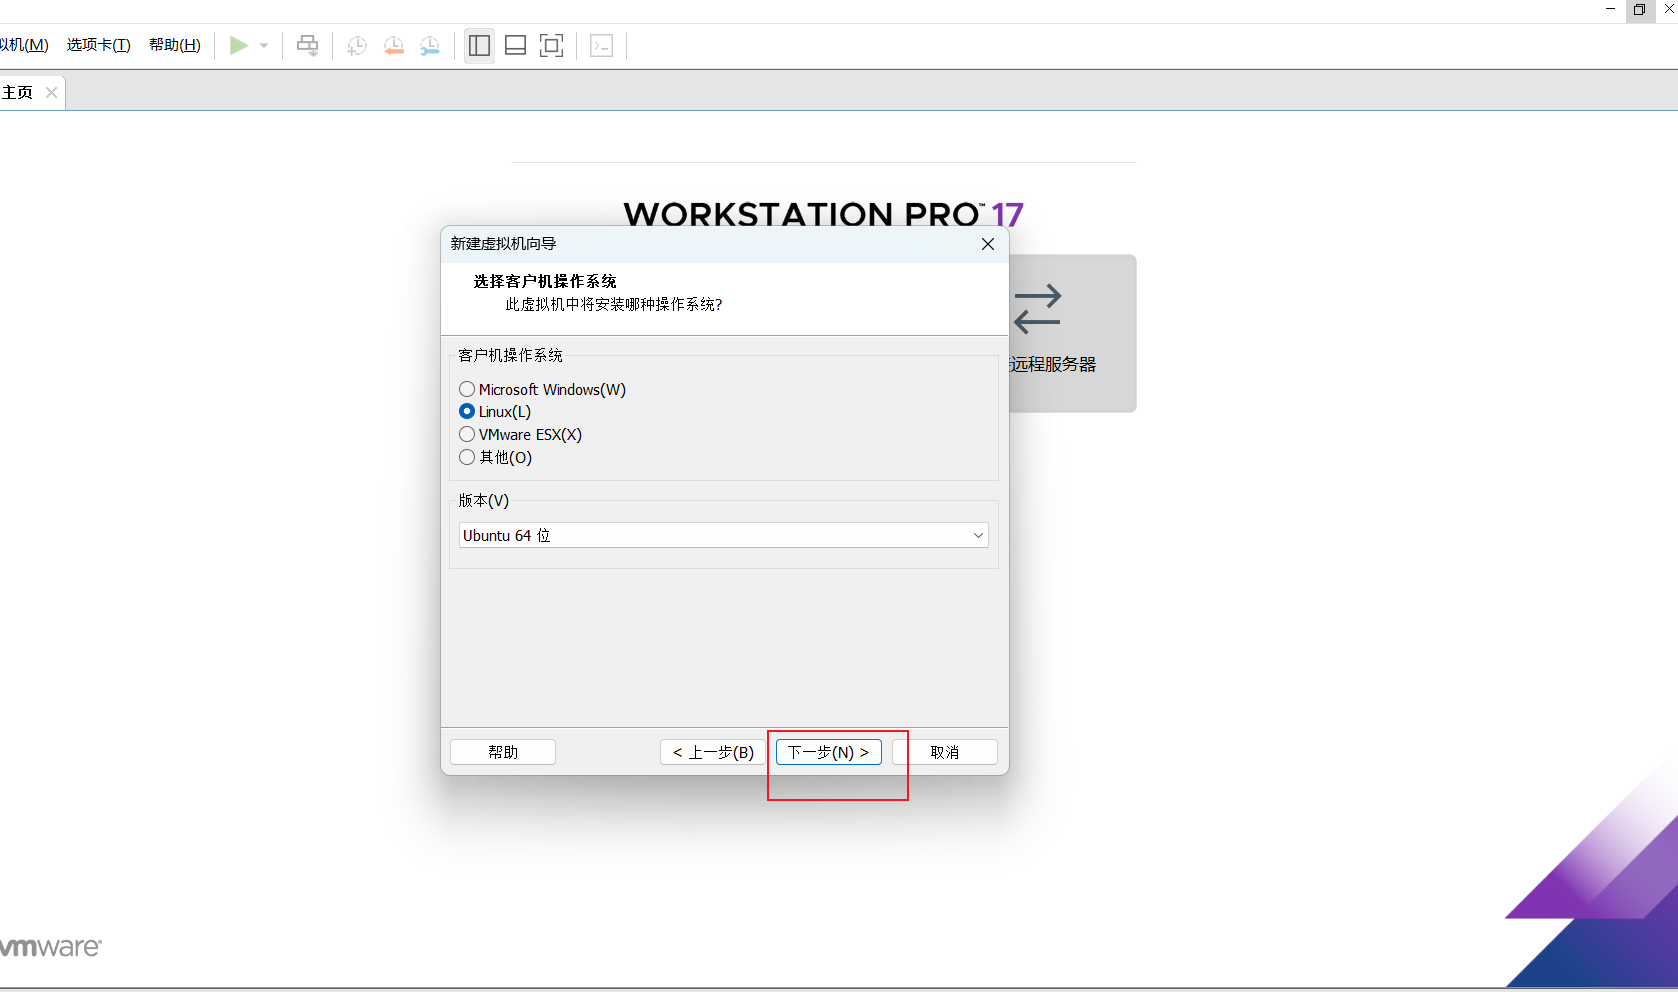Select VMware ESX(X) radio option
The width and height of the screenshot is (1678, 992).
click(x=467, y=434)
